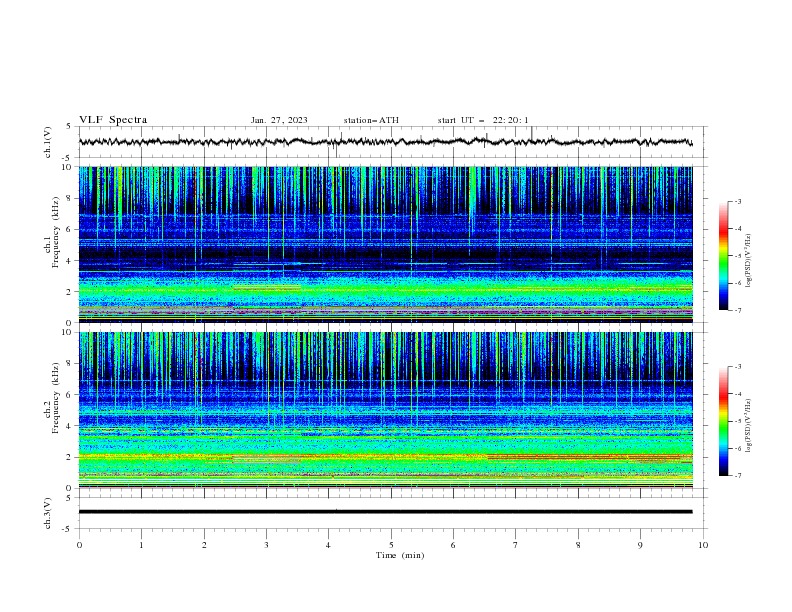Viewport: 792px width, 612px height.
Task: Click the '4' kHz tick on ch.2 axis
Action: click(71, 426)
